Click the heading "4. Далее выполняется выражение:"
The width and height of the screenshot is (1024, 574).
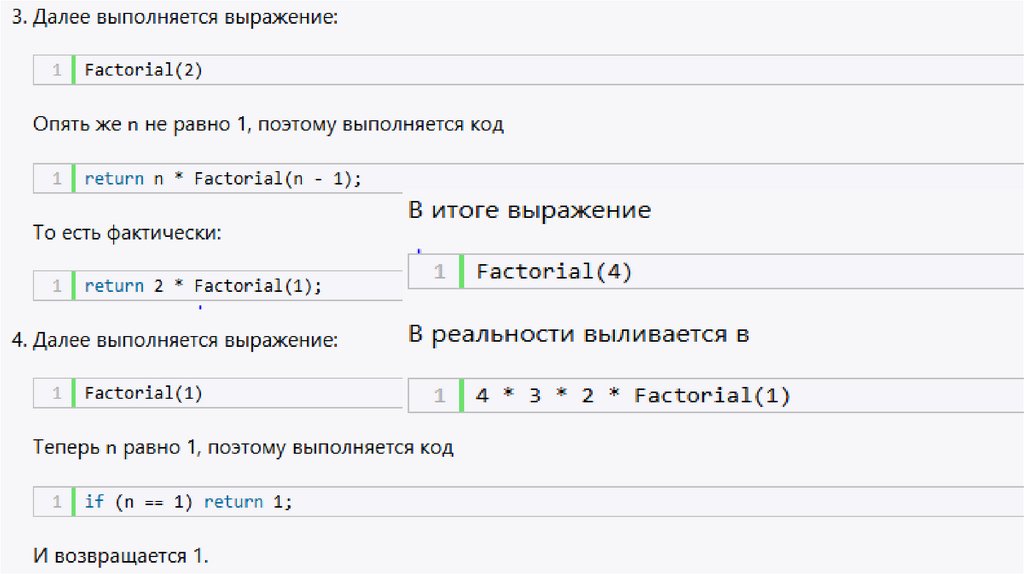(176, 340)
